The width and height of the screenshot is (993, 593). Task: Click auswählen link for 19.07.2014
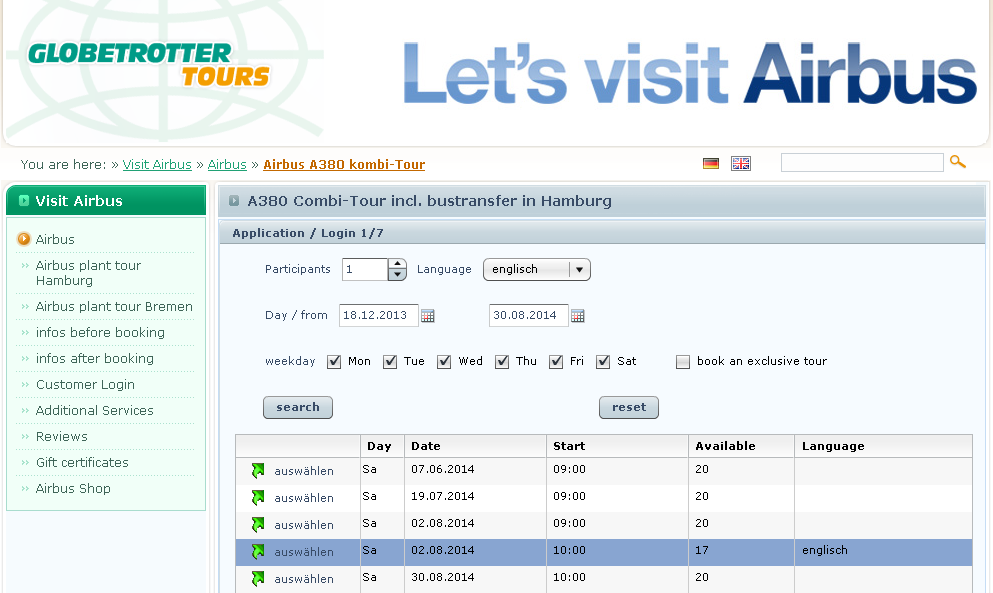pyautogui.click(x=304, y=499)
